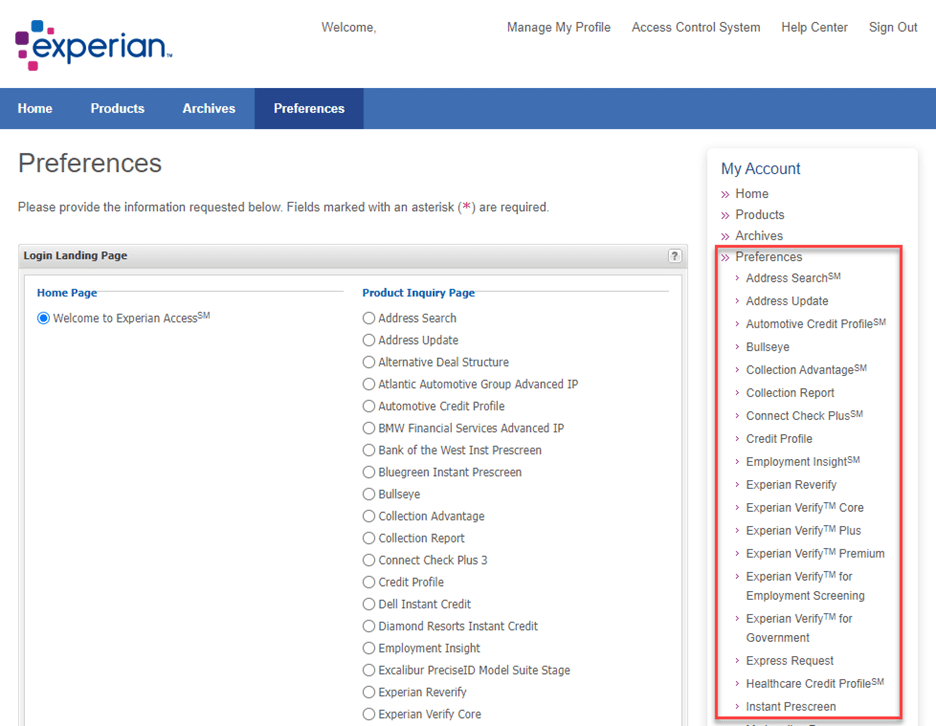Viewport: 936px width, 726px height.
Task: Open Archives in My Account sidebar
Action: pos(758,236)
